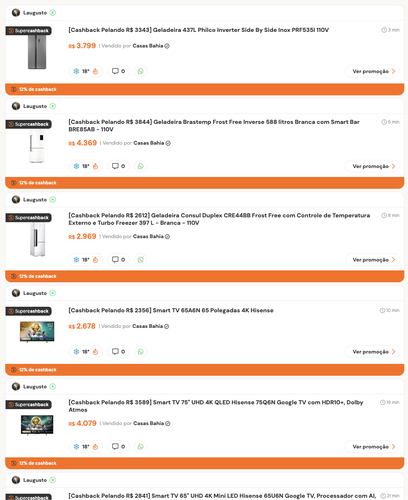Click Ver promoção for the Consul Duplex Geladeira
Image resolution: width=408 pixels, height=500 pixels.
(x=372, y=259)
